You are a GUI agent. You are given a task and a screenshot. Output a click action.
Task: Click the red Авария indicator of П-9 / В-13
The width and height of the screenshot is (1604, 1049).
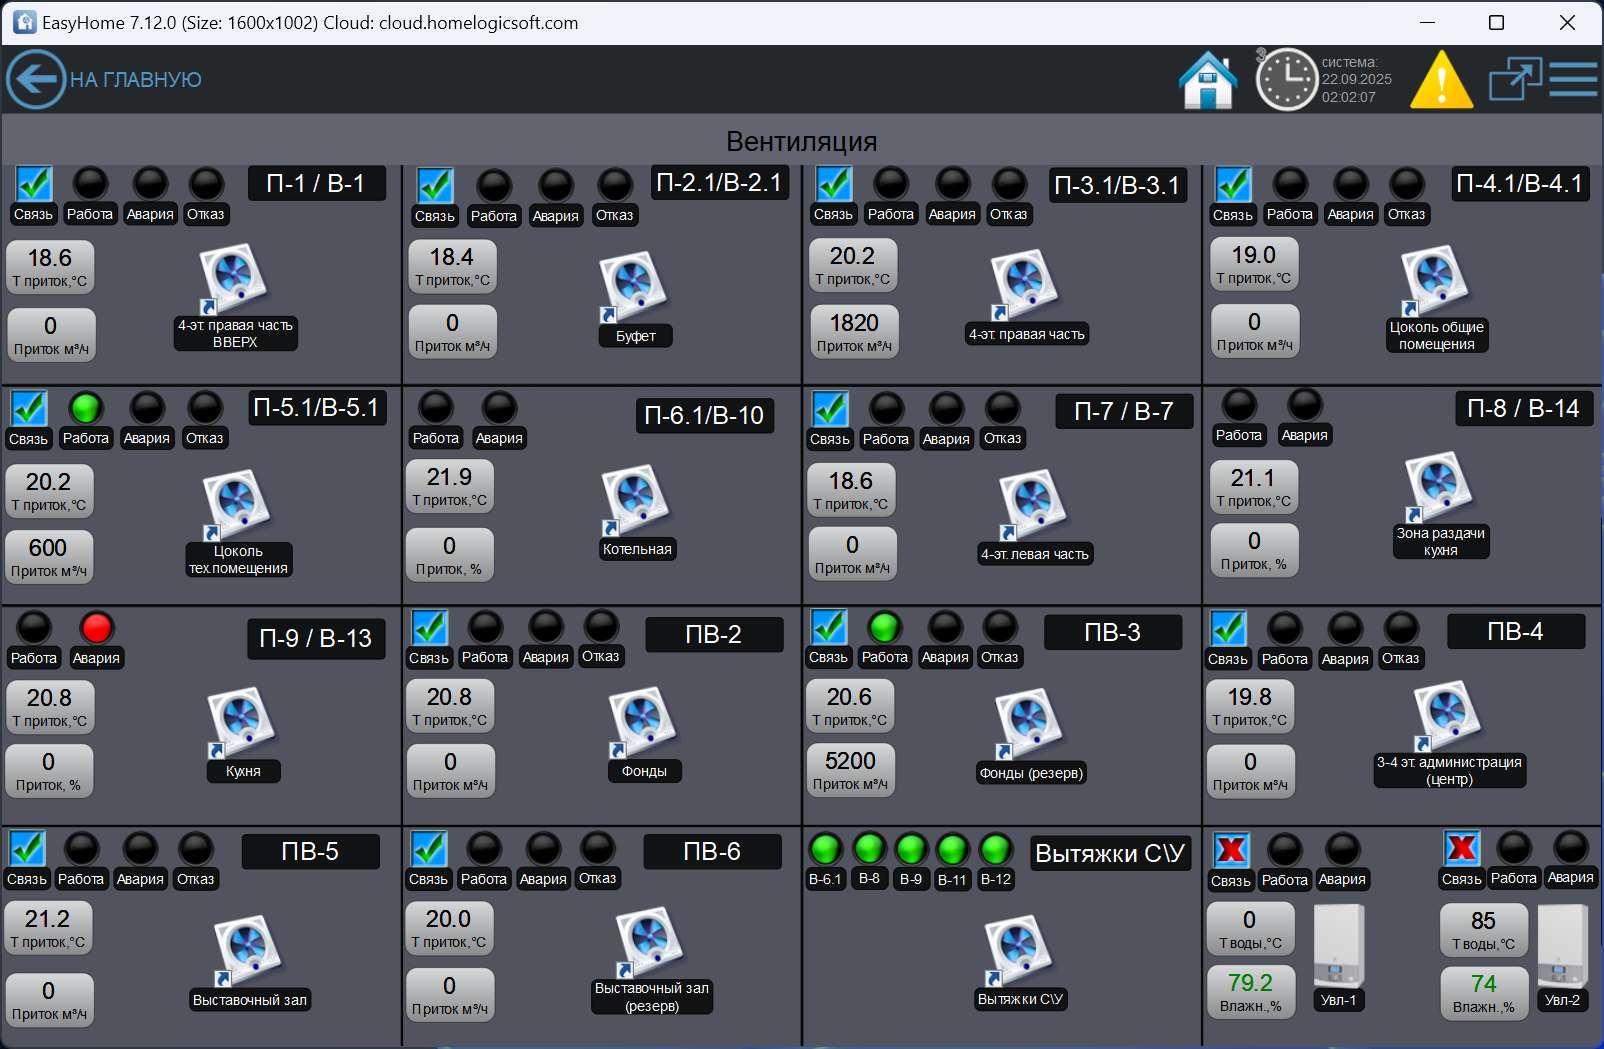(97, 628)
